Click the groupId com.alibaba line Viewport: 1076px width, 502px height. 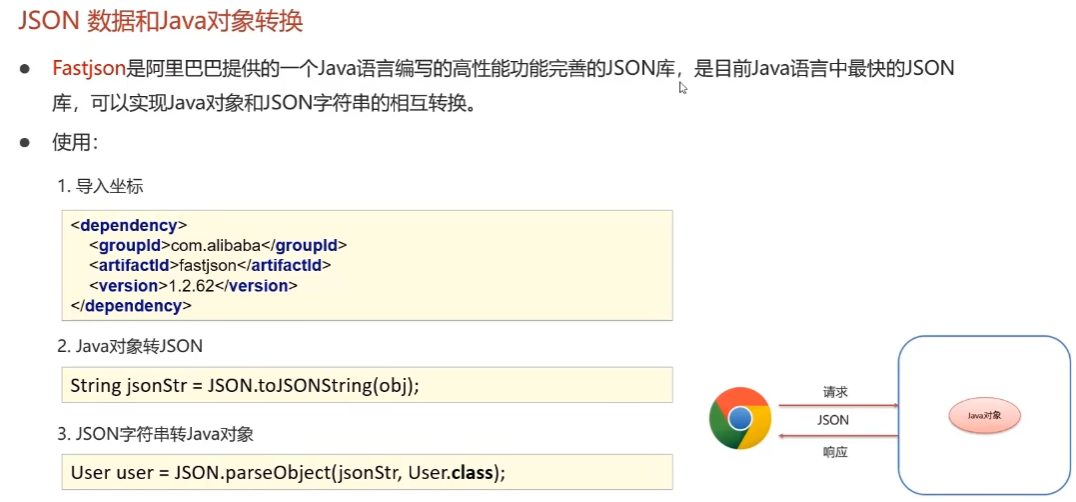(218, 245)
